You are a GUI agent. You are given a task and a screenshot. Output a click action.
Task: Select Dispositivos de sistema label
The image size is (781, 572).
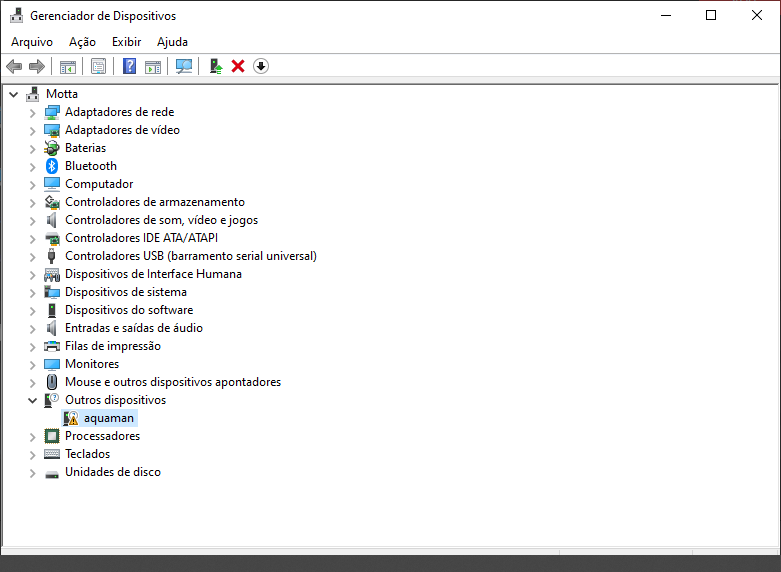(126, 292)
